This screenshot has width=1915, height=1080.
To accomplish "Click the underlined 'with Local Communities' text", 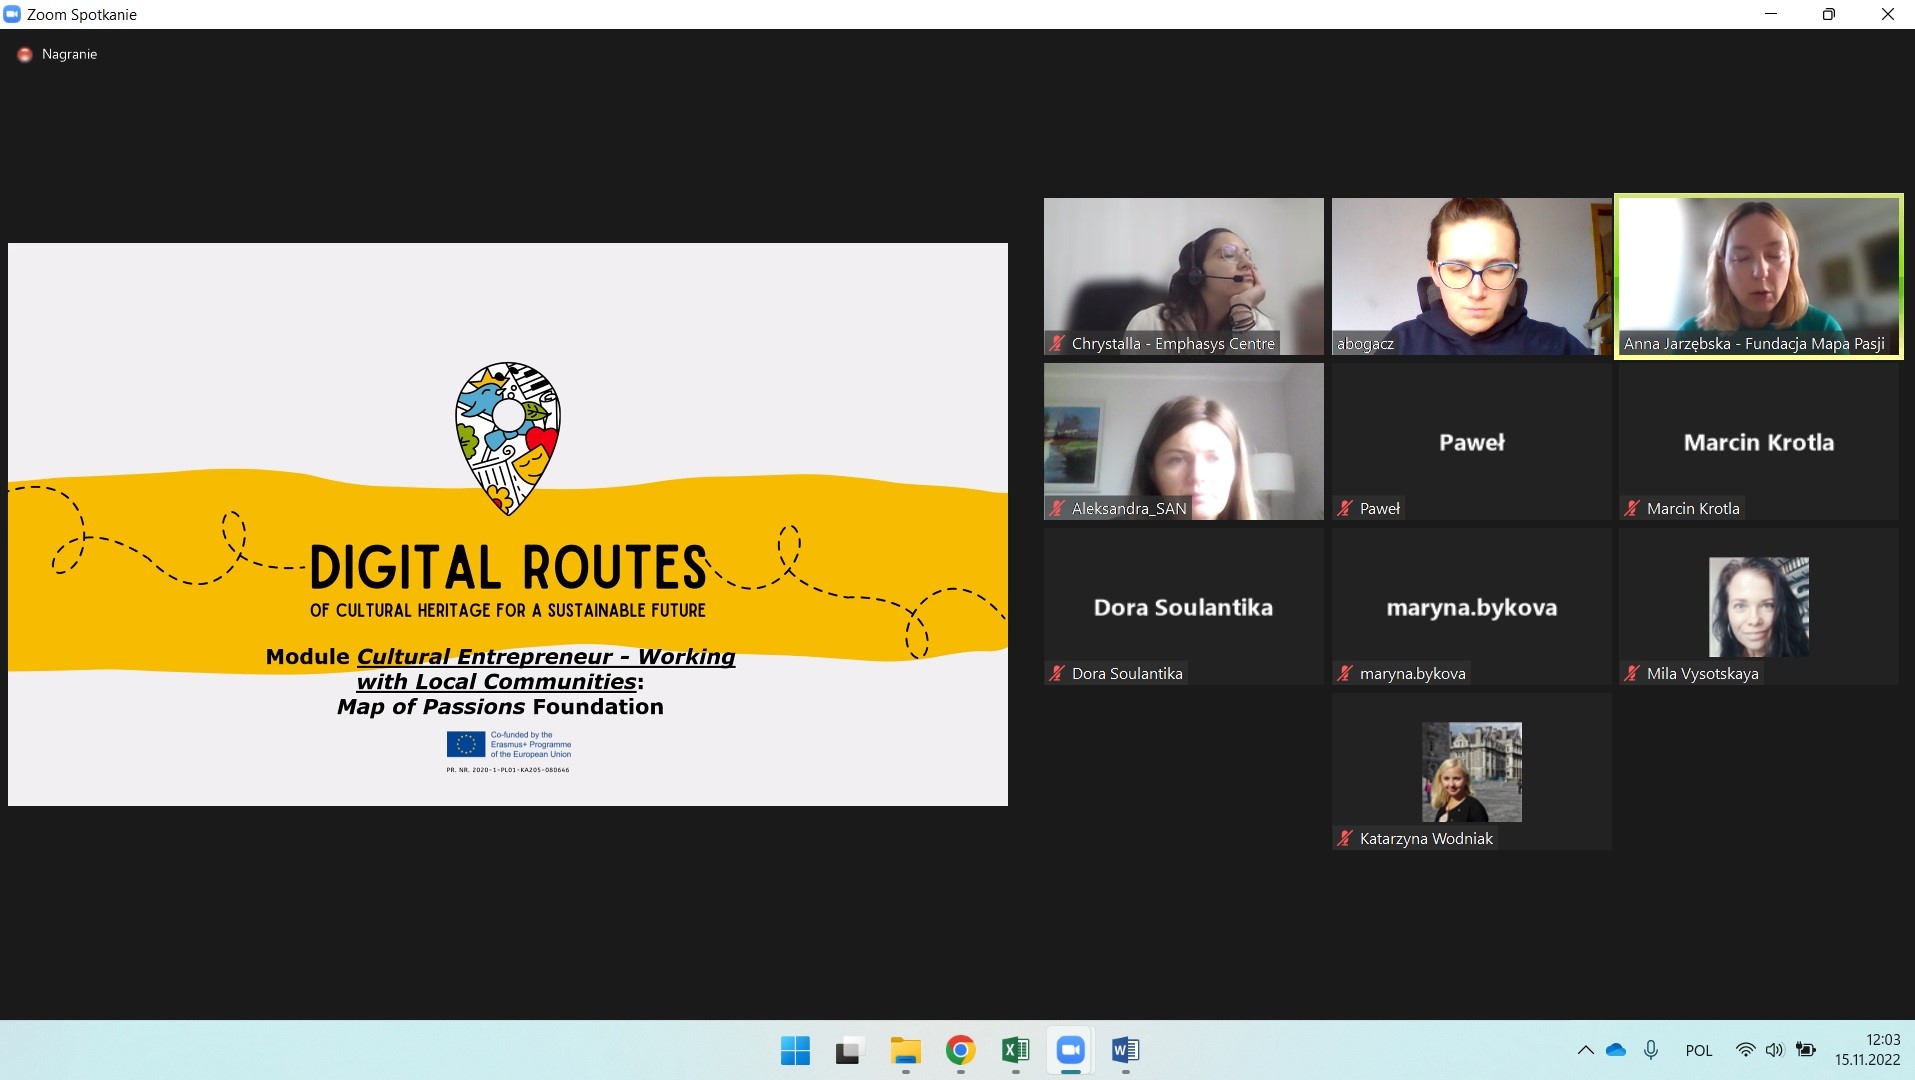I will coord(497,681).
